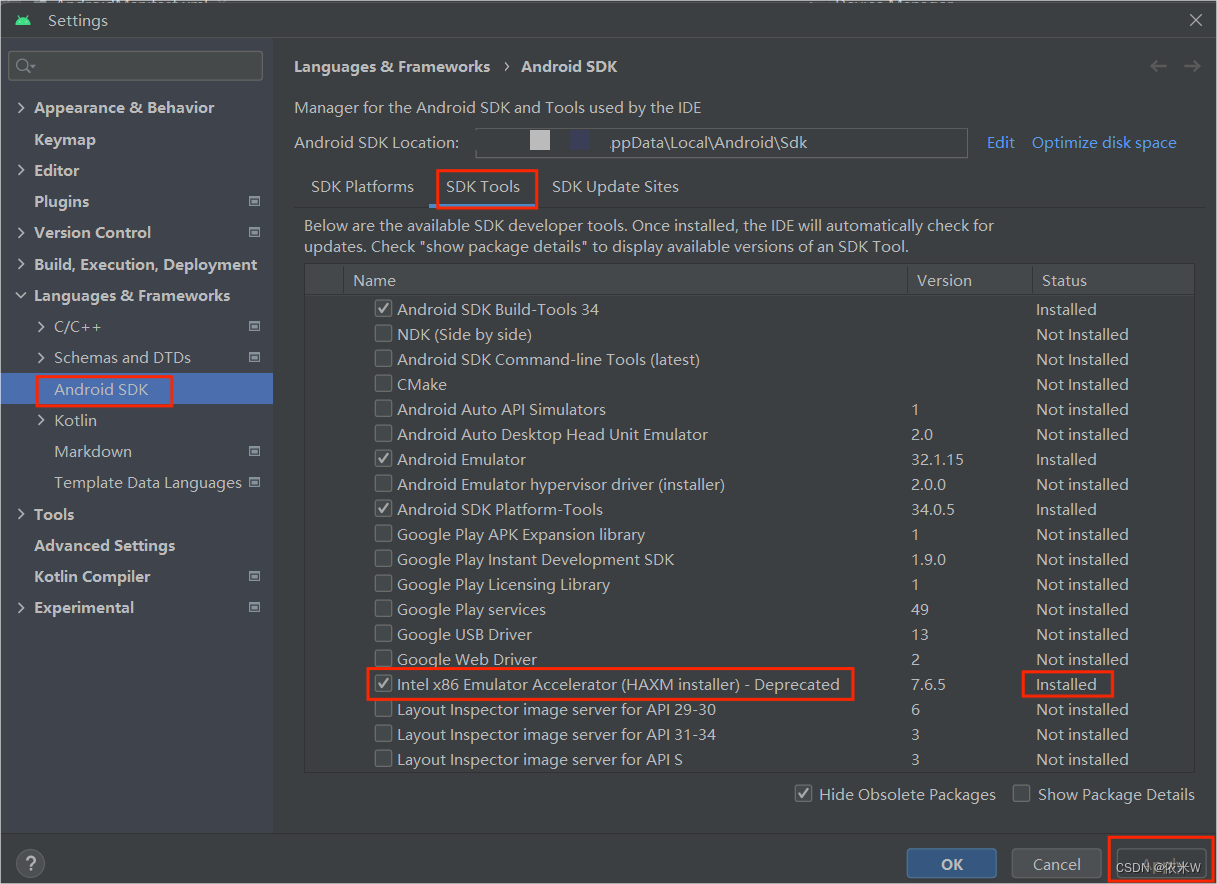Collapse the Languages & Frameworks section

coord(20,295)
